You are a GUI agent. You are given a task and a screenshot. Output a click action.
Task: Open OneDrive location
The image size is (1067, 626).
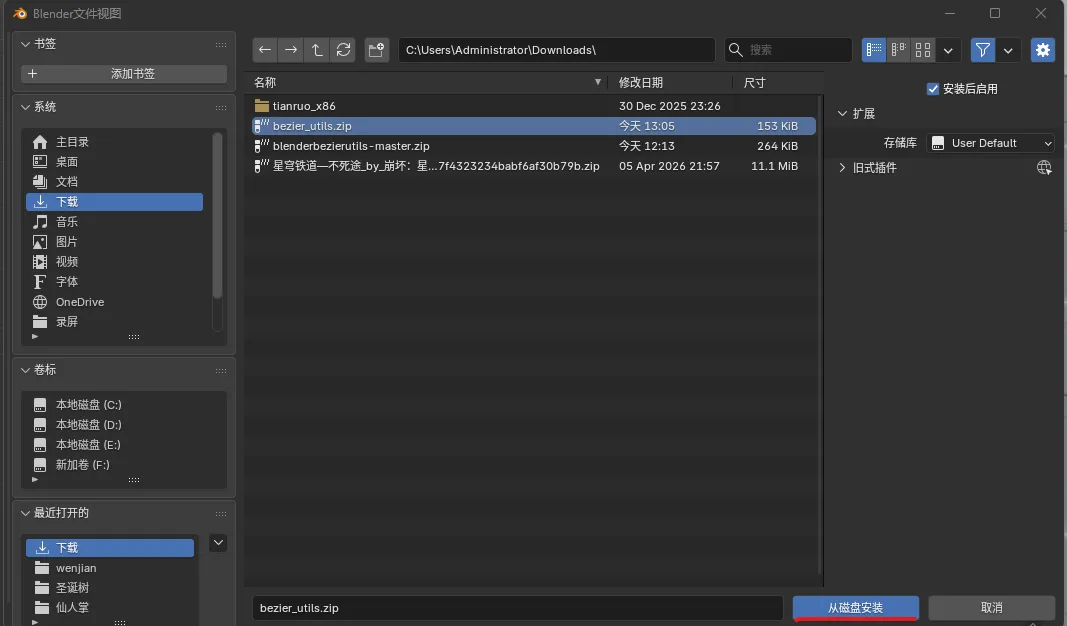click(x=114, y=301)
